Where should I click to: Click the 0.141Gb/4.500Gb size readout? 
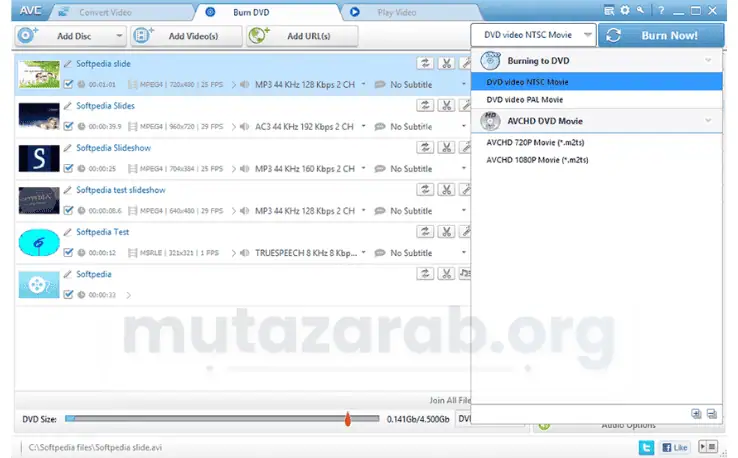[x=418, y=419]
